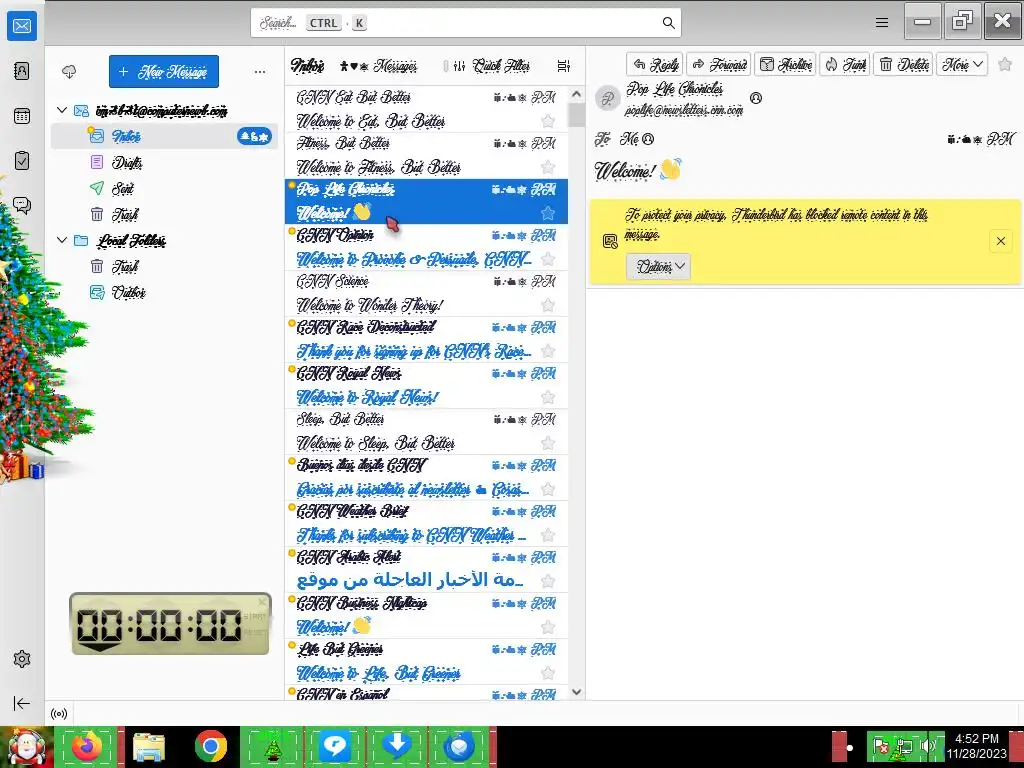Star the selected Pop Life Chronicles list row
Viewport: 1024px width, 768px height.
(x=548, y=213)
